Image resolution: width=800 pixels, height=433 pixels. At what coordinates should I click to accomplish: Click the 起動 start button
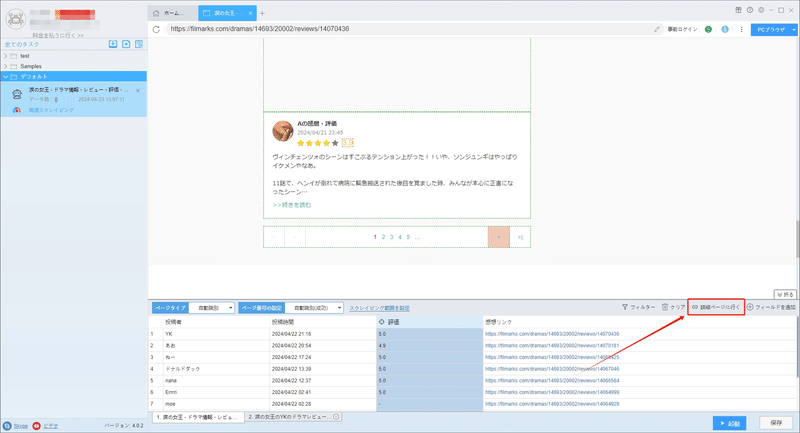[730, 423]
